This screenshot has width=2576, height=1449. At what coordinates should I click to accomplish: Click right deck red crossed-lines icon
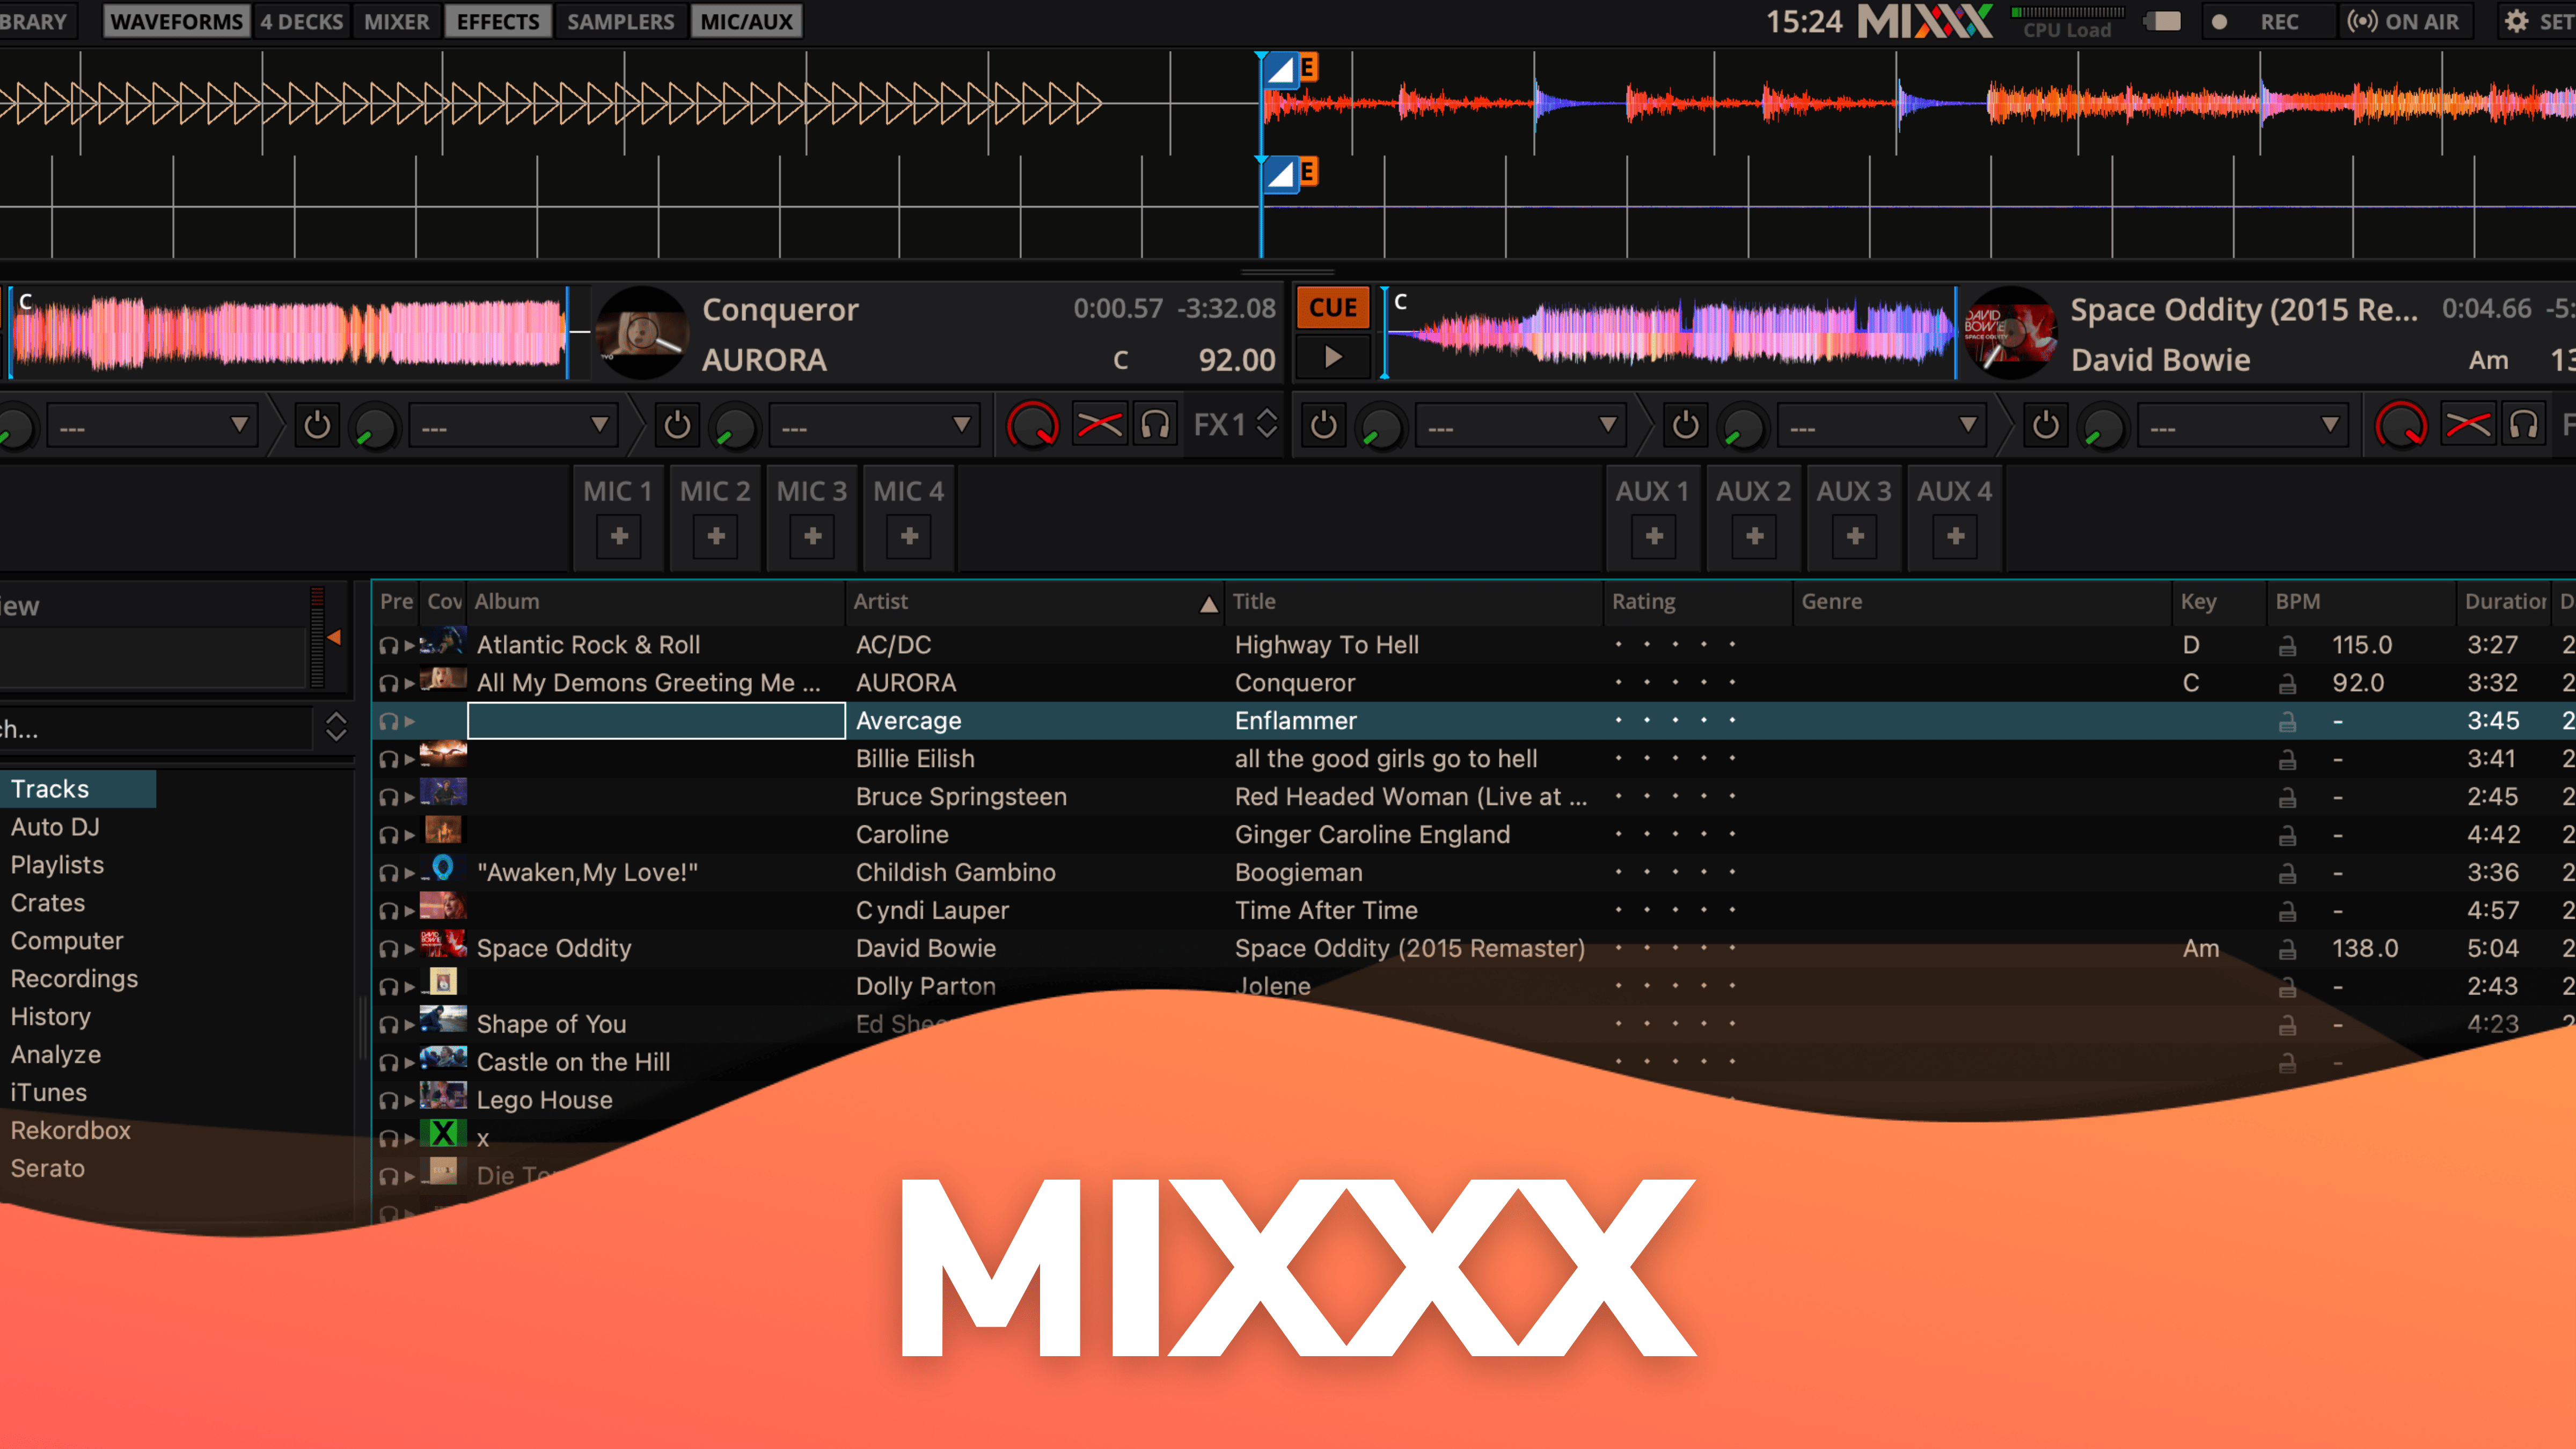click(2467, 426)
